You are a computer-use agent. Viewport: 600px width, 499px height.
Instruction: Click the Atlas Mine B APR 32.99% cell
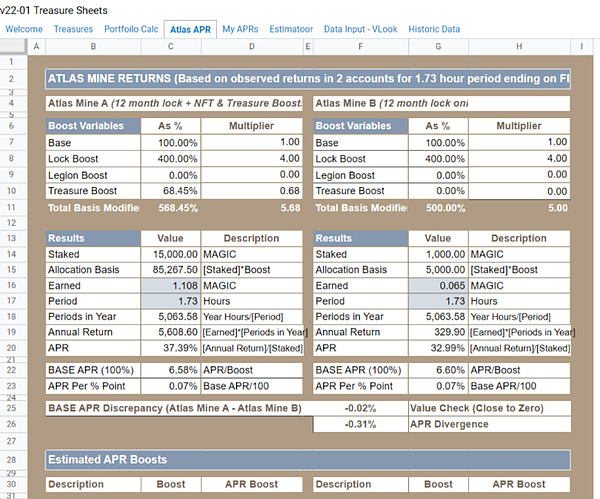(437, 347)
